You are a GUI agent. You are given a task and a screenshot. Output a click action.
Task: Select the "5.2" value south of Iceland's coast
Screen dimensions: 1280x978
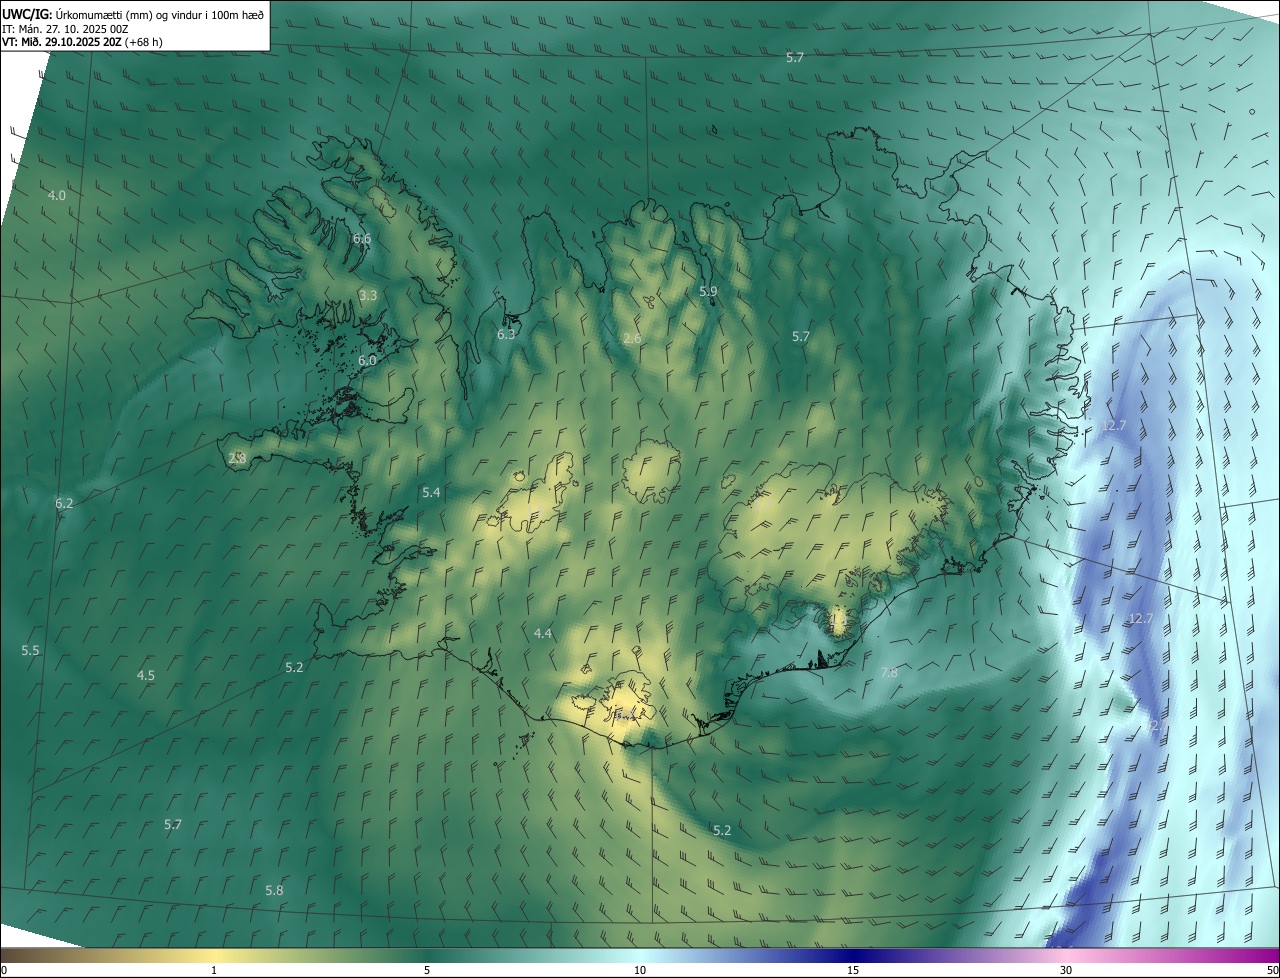[722, 830]
